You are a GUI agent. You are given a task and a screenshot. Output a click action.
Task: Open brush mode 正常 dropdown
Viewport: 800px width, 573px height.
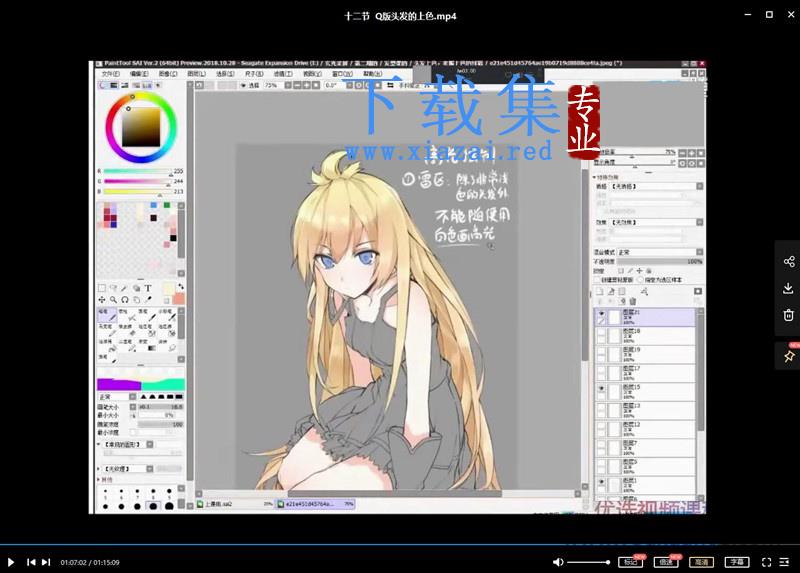click(117, 397)
